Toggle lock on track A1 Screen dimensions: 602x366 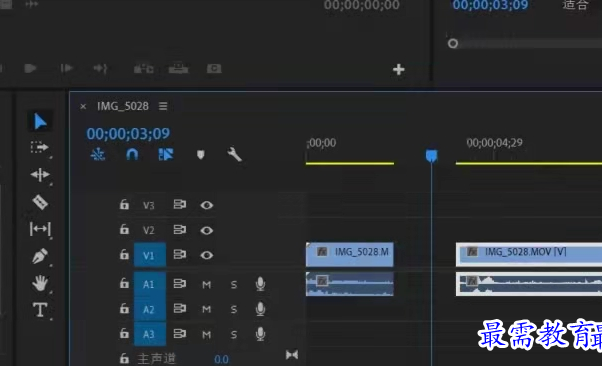(x=124, y=283)
